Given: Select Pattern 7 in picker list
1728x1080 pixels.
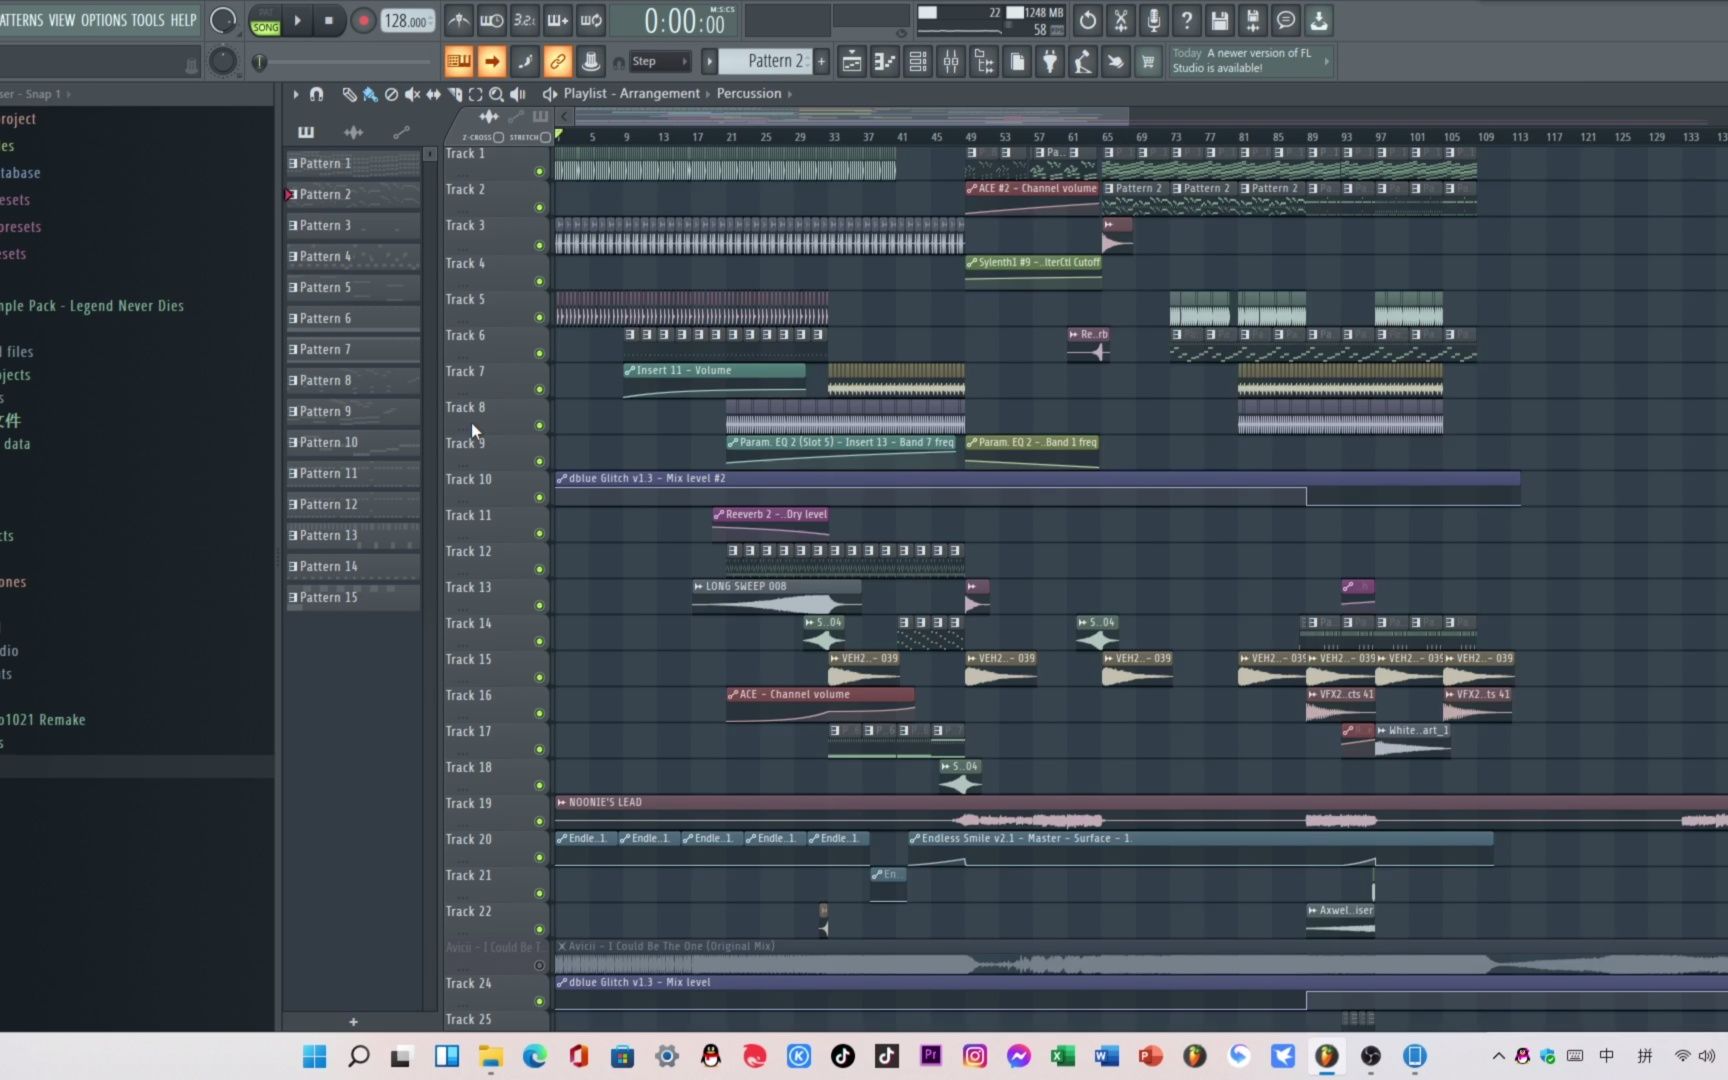Looking at the screenshot, I should pyautogui.click(x=353, y=349).
